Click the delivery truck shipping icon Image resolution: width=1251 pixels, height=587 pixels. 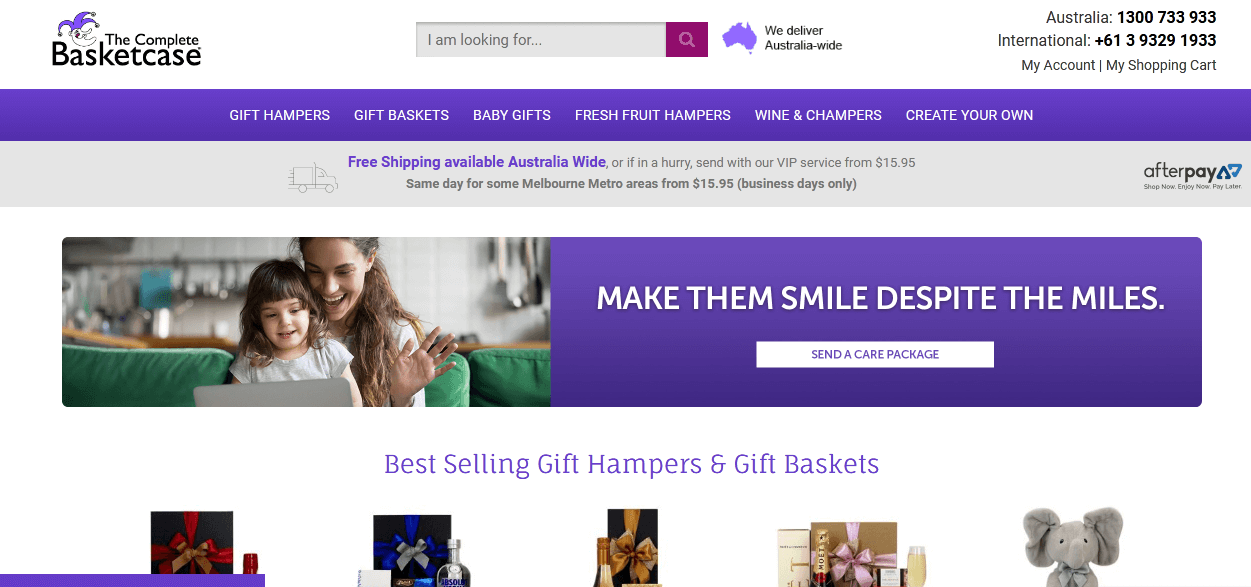click(313, 177)
